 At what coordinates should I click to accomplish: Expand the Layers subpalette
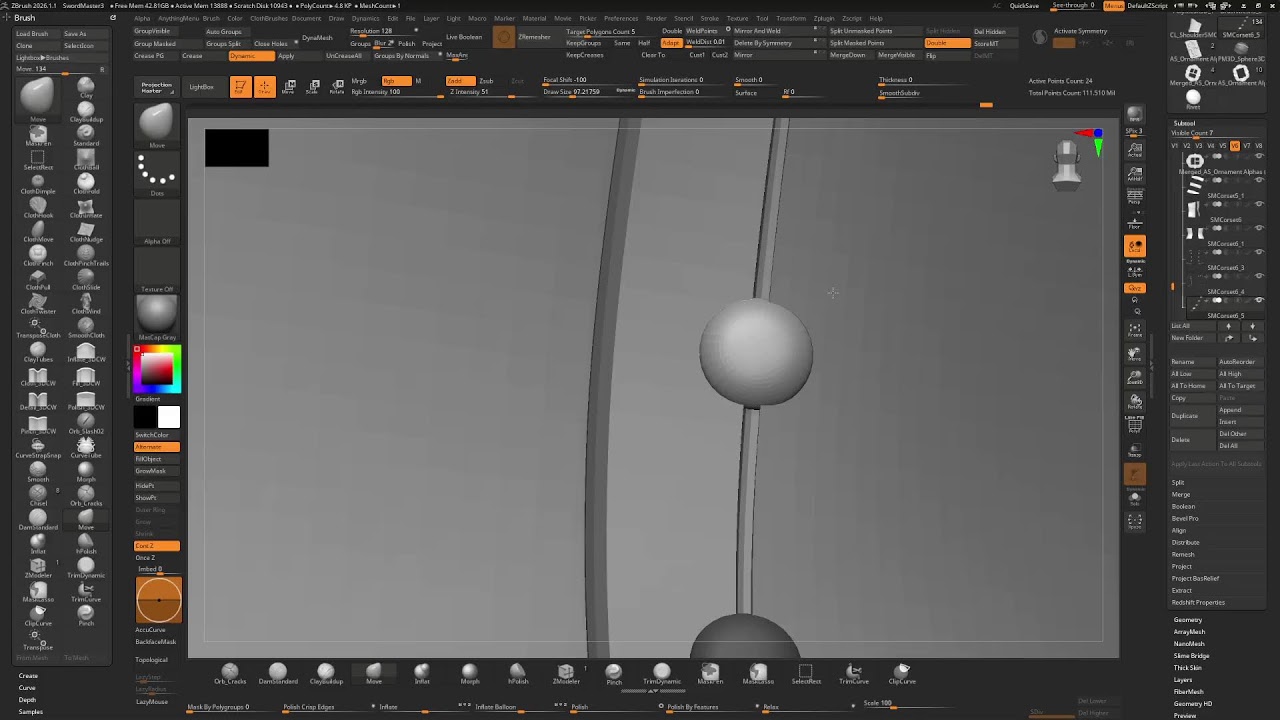(x=1183, y=680)
